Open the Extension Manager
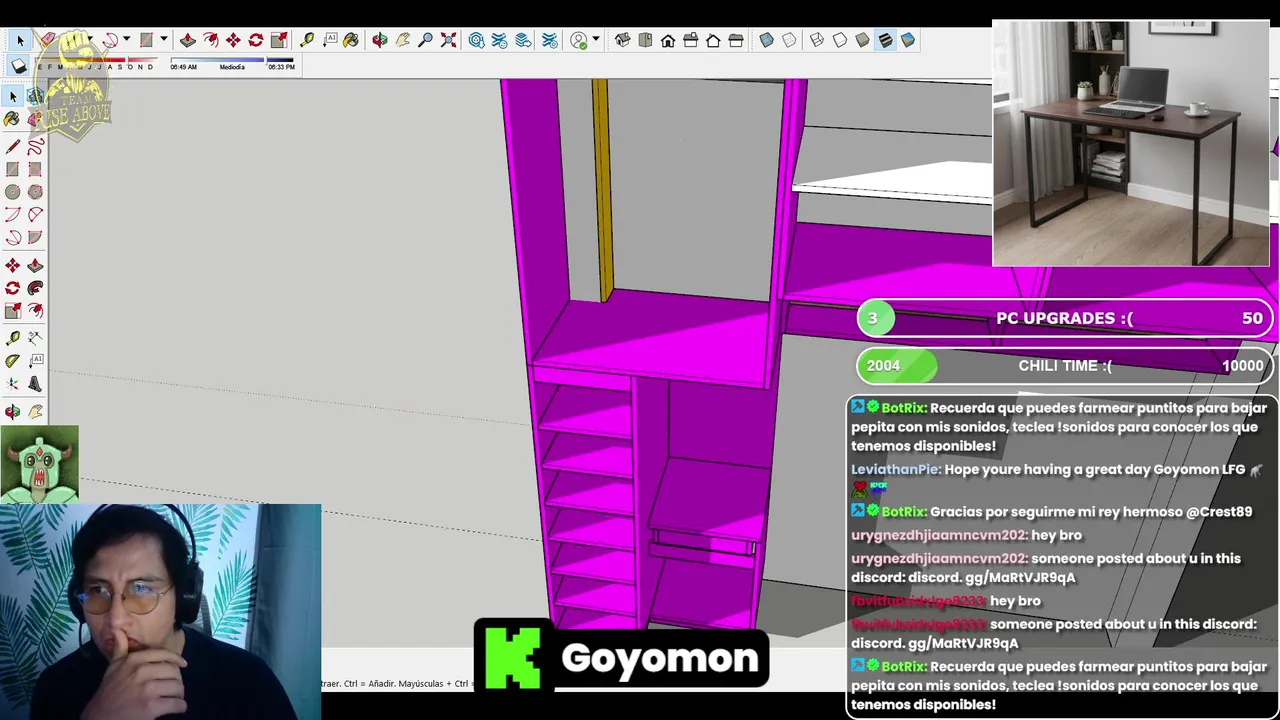1280x720 pixels. [549, 40]
